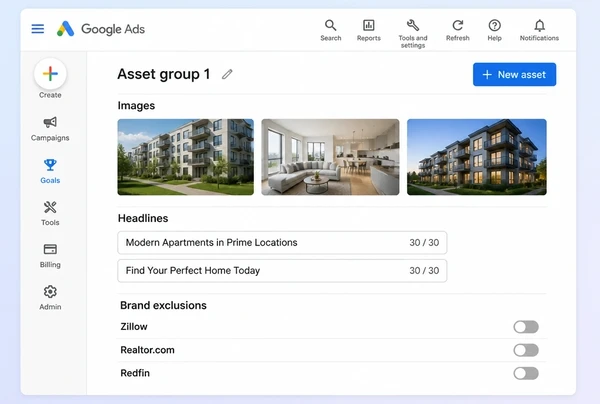Select the daytime apartment exterior image
This screenshot has width=600, height=404.
coord(186,157)
